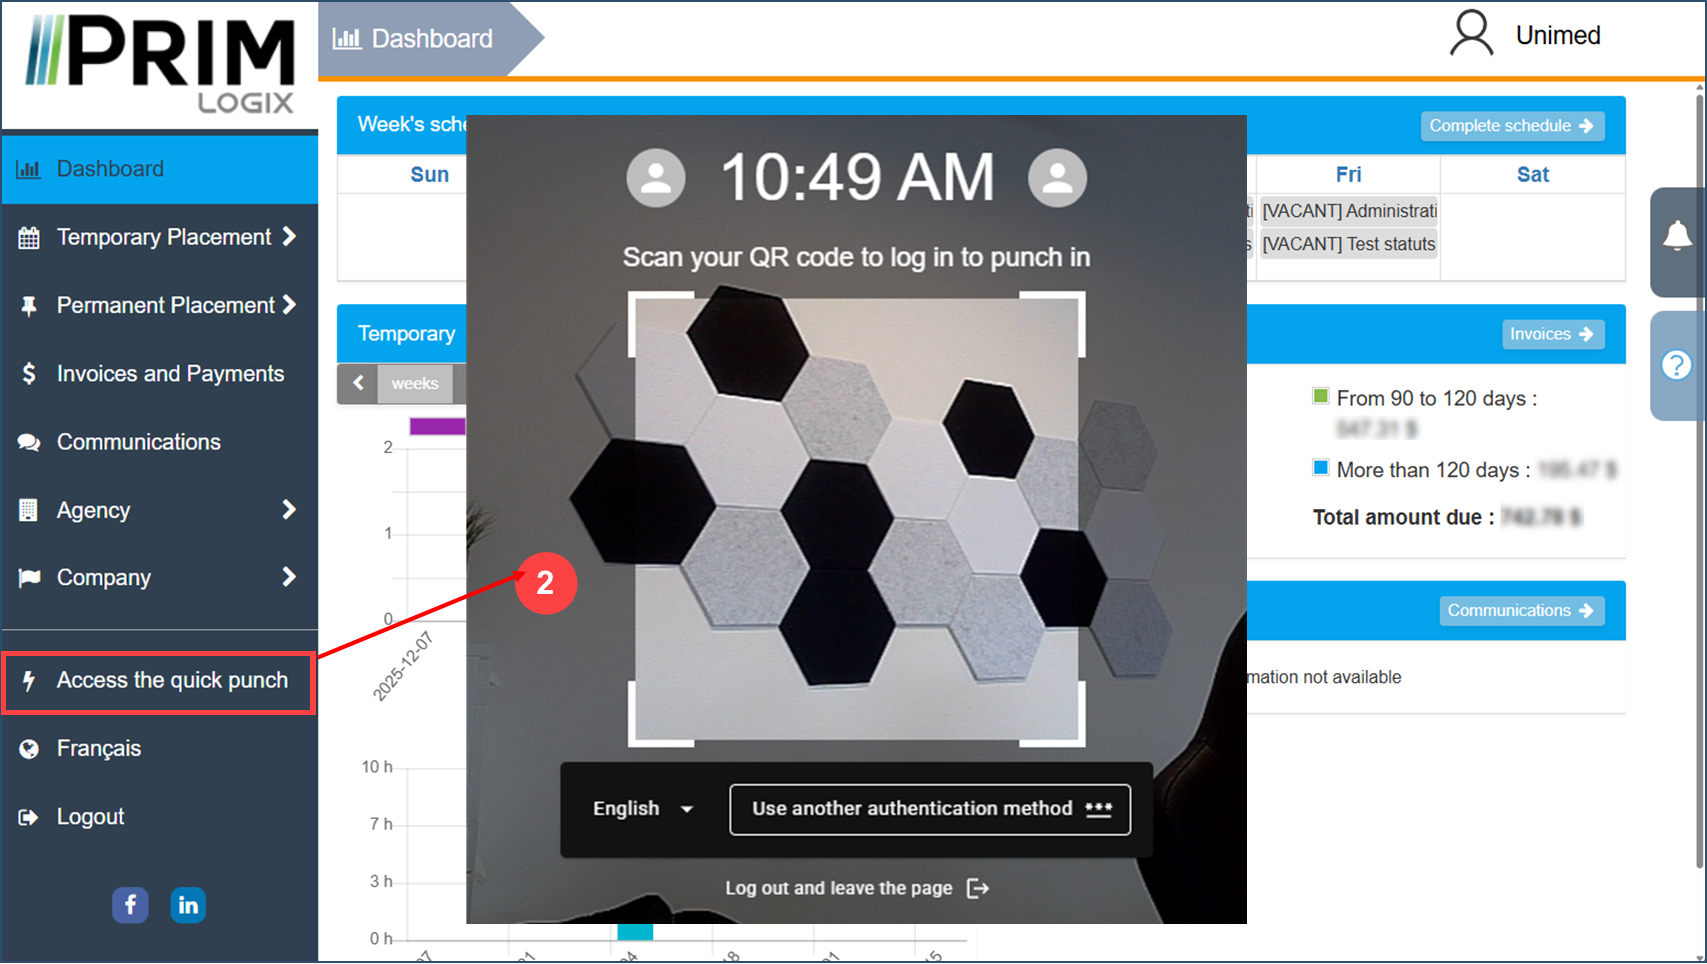The height and width of the screenshot is (964, 1707).
Task: Open the English language dropdown
Action: pos(643,809)
